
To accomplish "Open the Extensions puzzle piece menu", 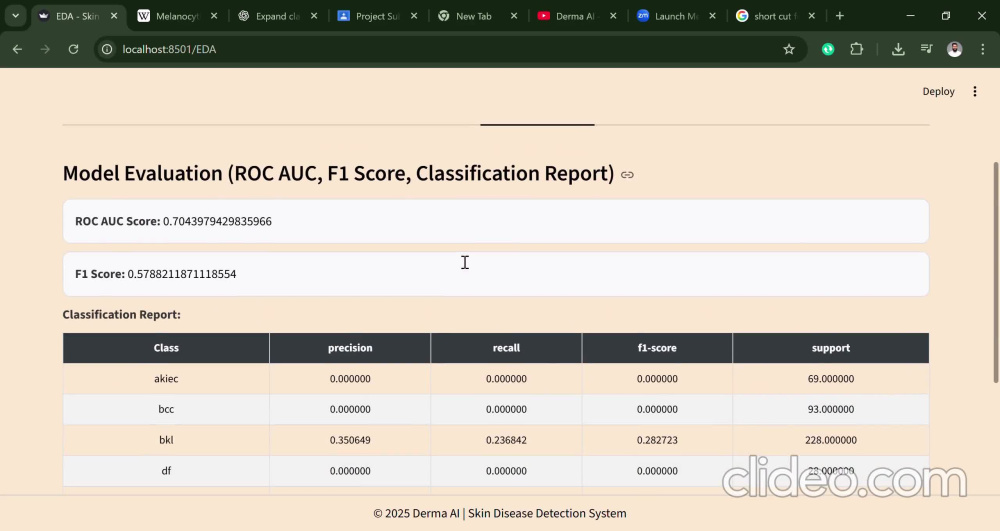I will click(857, 49).
